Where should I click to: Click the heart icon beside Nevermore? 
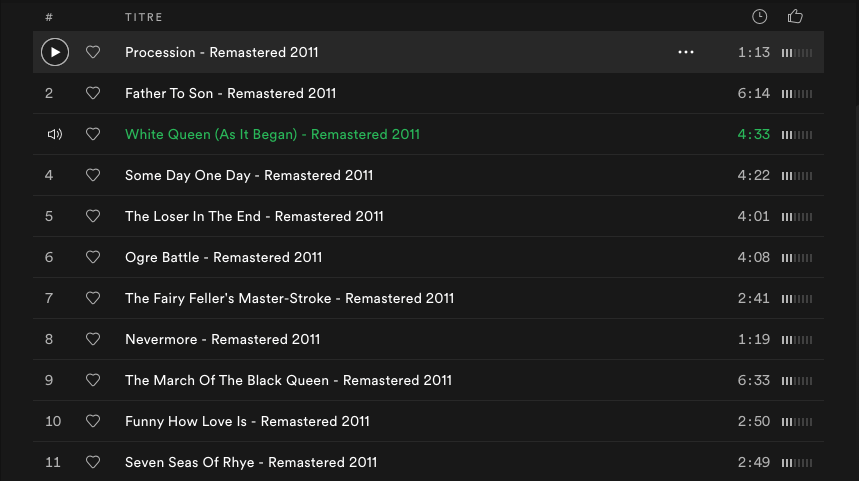tap(93, 339)
